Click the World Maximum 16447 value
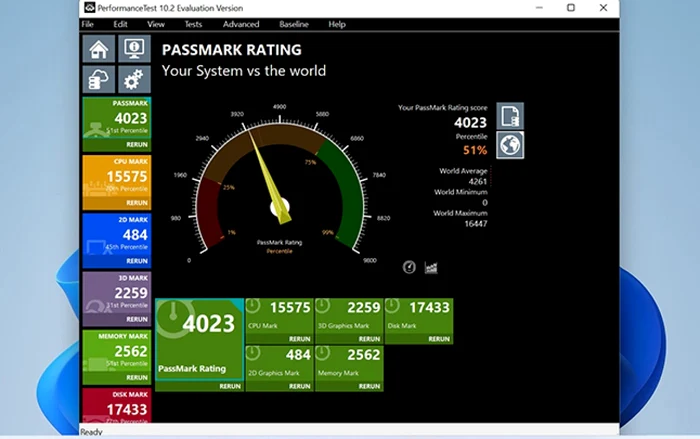Screen dimensions: 700x439 click(475, 224)
